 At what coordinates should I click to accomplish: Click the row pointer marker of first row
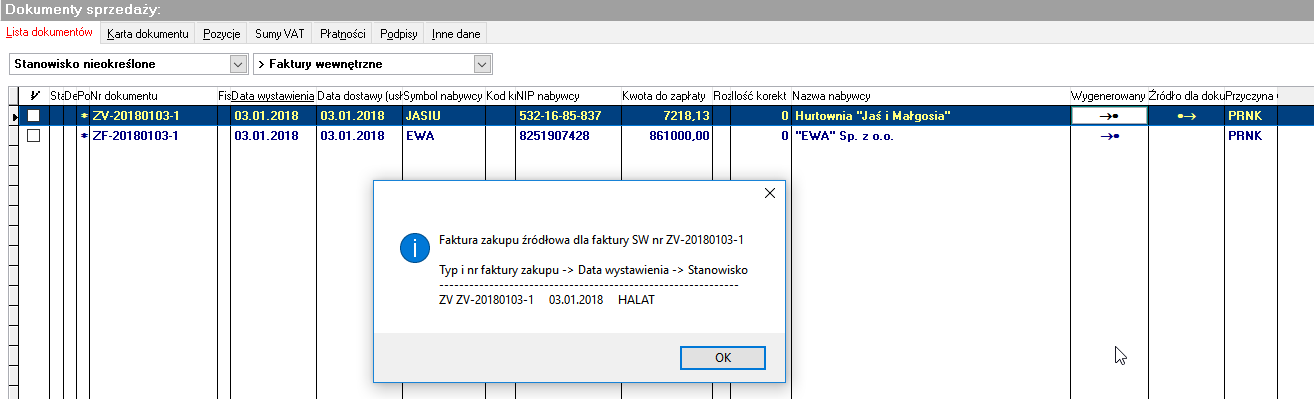tap(14, 117)
